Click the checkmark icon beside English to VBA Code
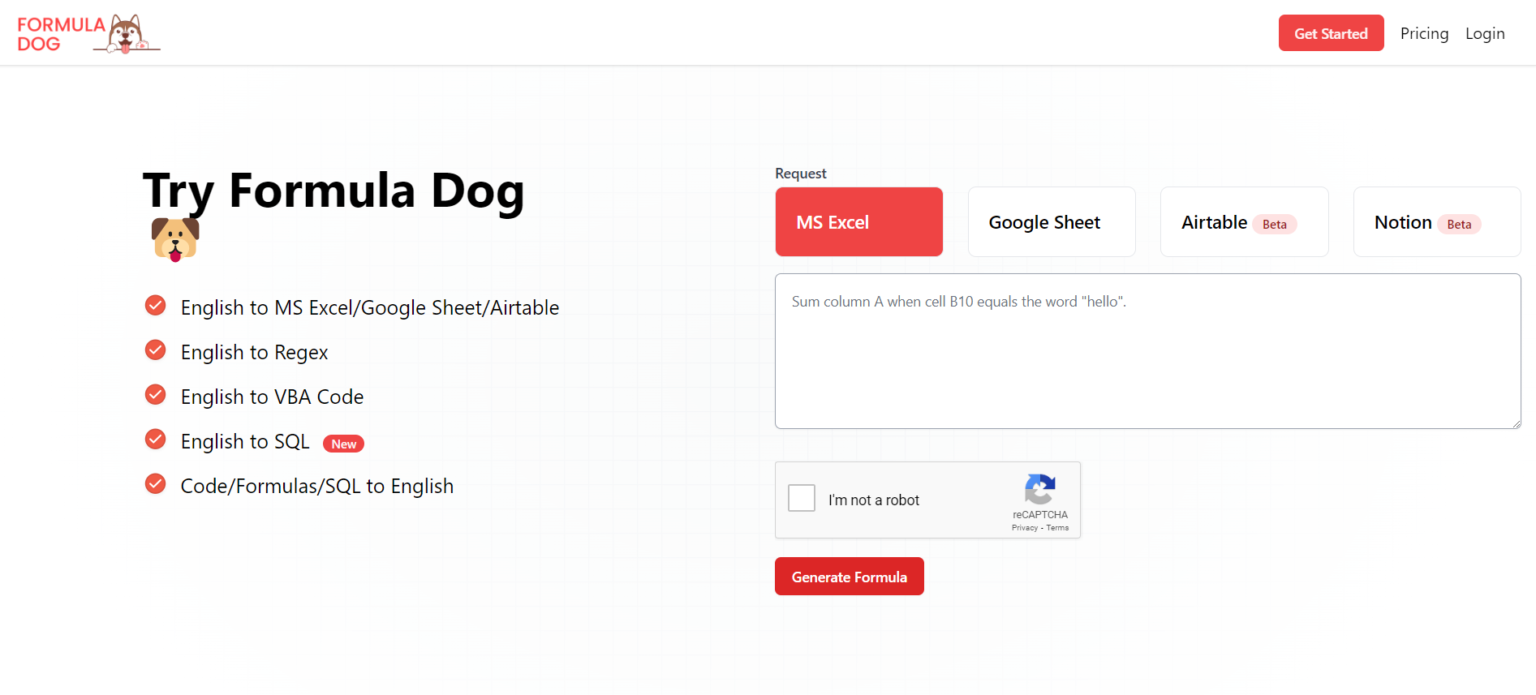 point(155,395)
